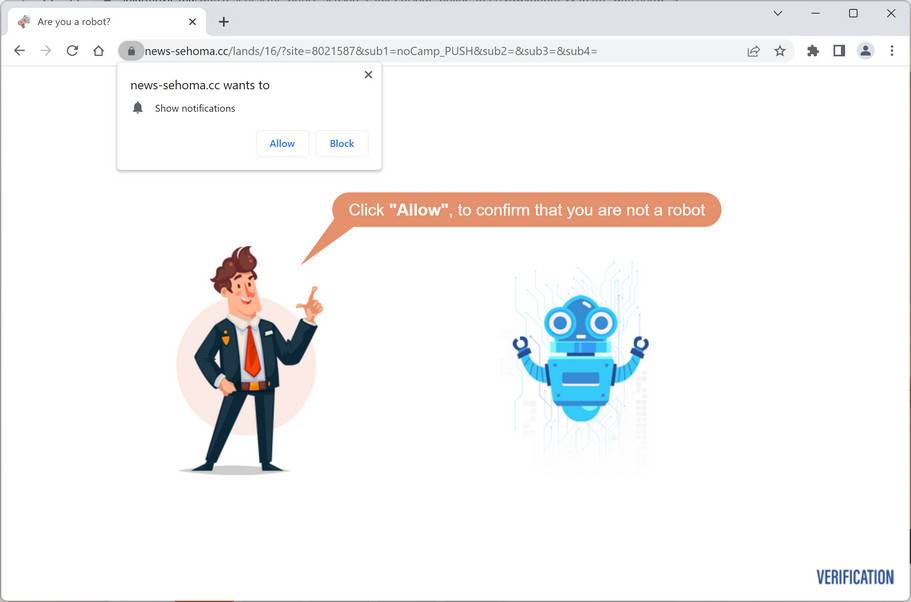Open the Extensions puzzle piece menu
Viewport: 911px width, 602px height.
813,51
